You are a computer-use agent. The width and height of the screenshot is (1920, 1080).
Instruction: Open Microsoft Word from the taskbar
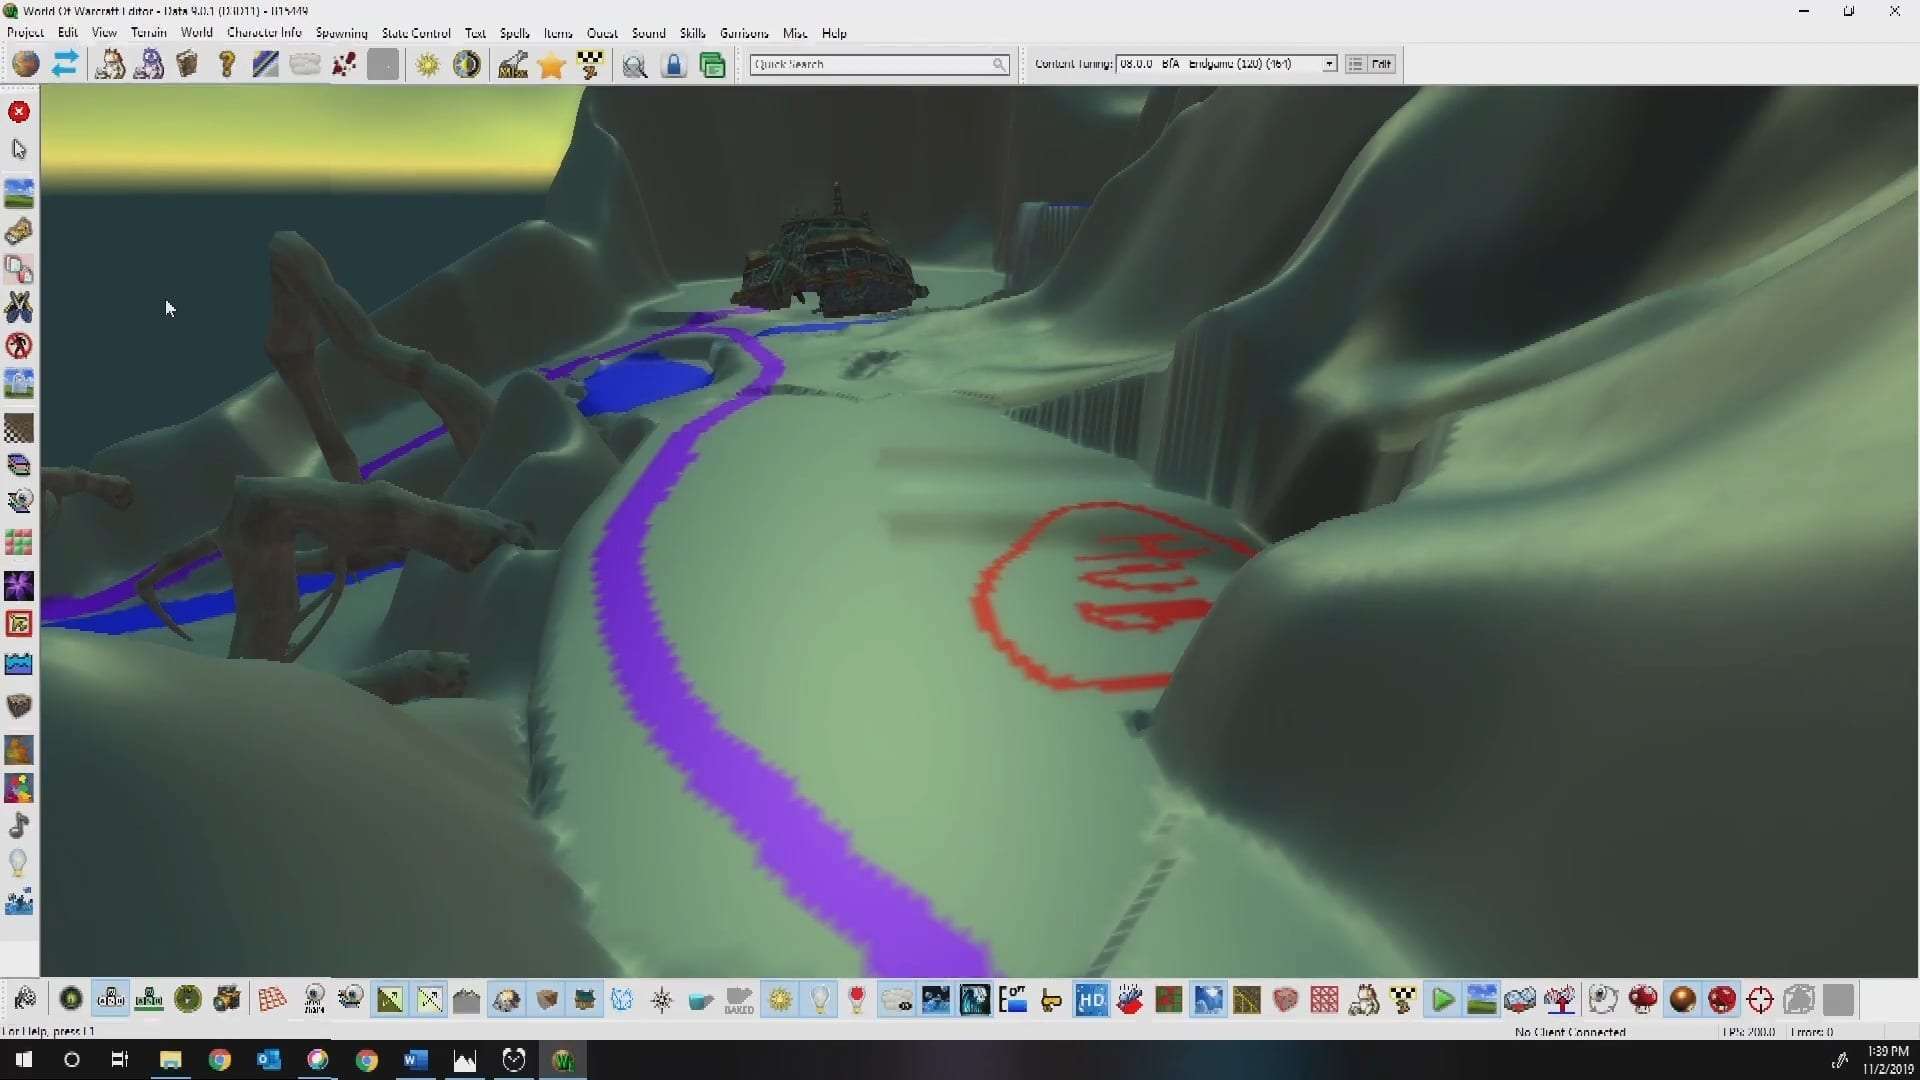(x=416, y=1060)
